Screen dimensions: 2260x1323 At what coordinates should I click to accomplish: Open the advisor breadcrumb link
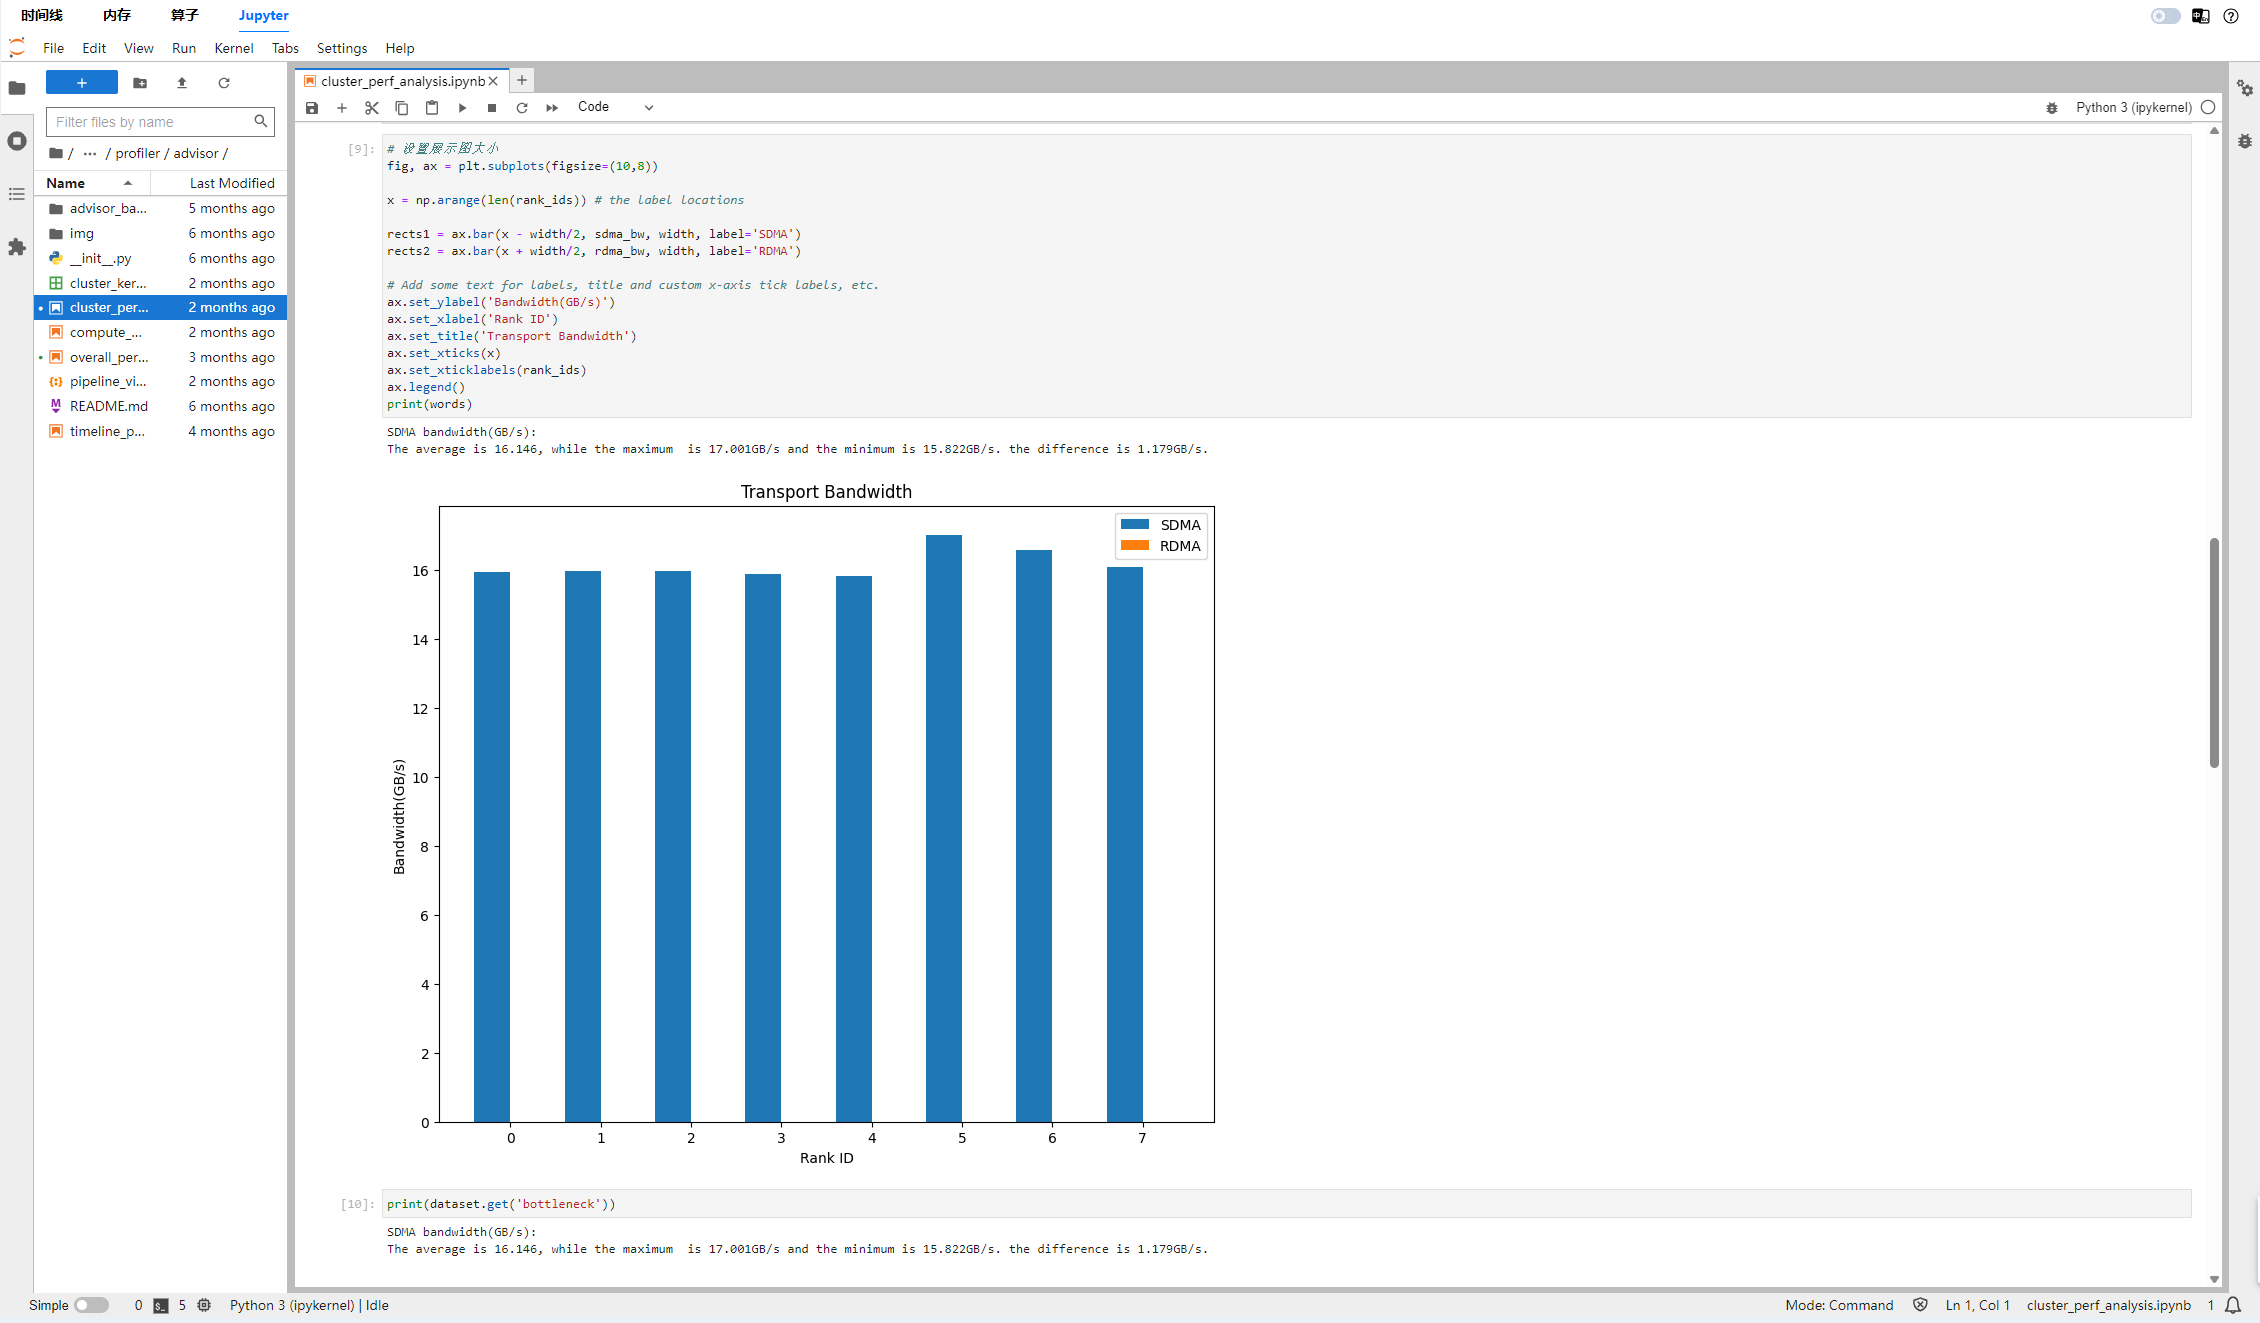pos(196,153)
